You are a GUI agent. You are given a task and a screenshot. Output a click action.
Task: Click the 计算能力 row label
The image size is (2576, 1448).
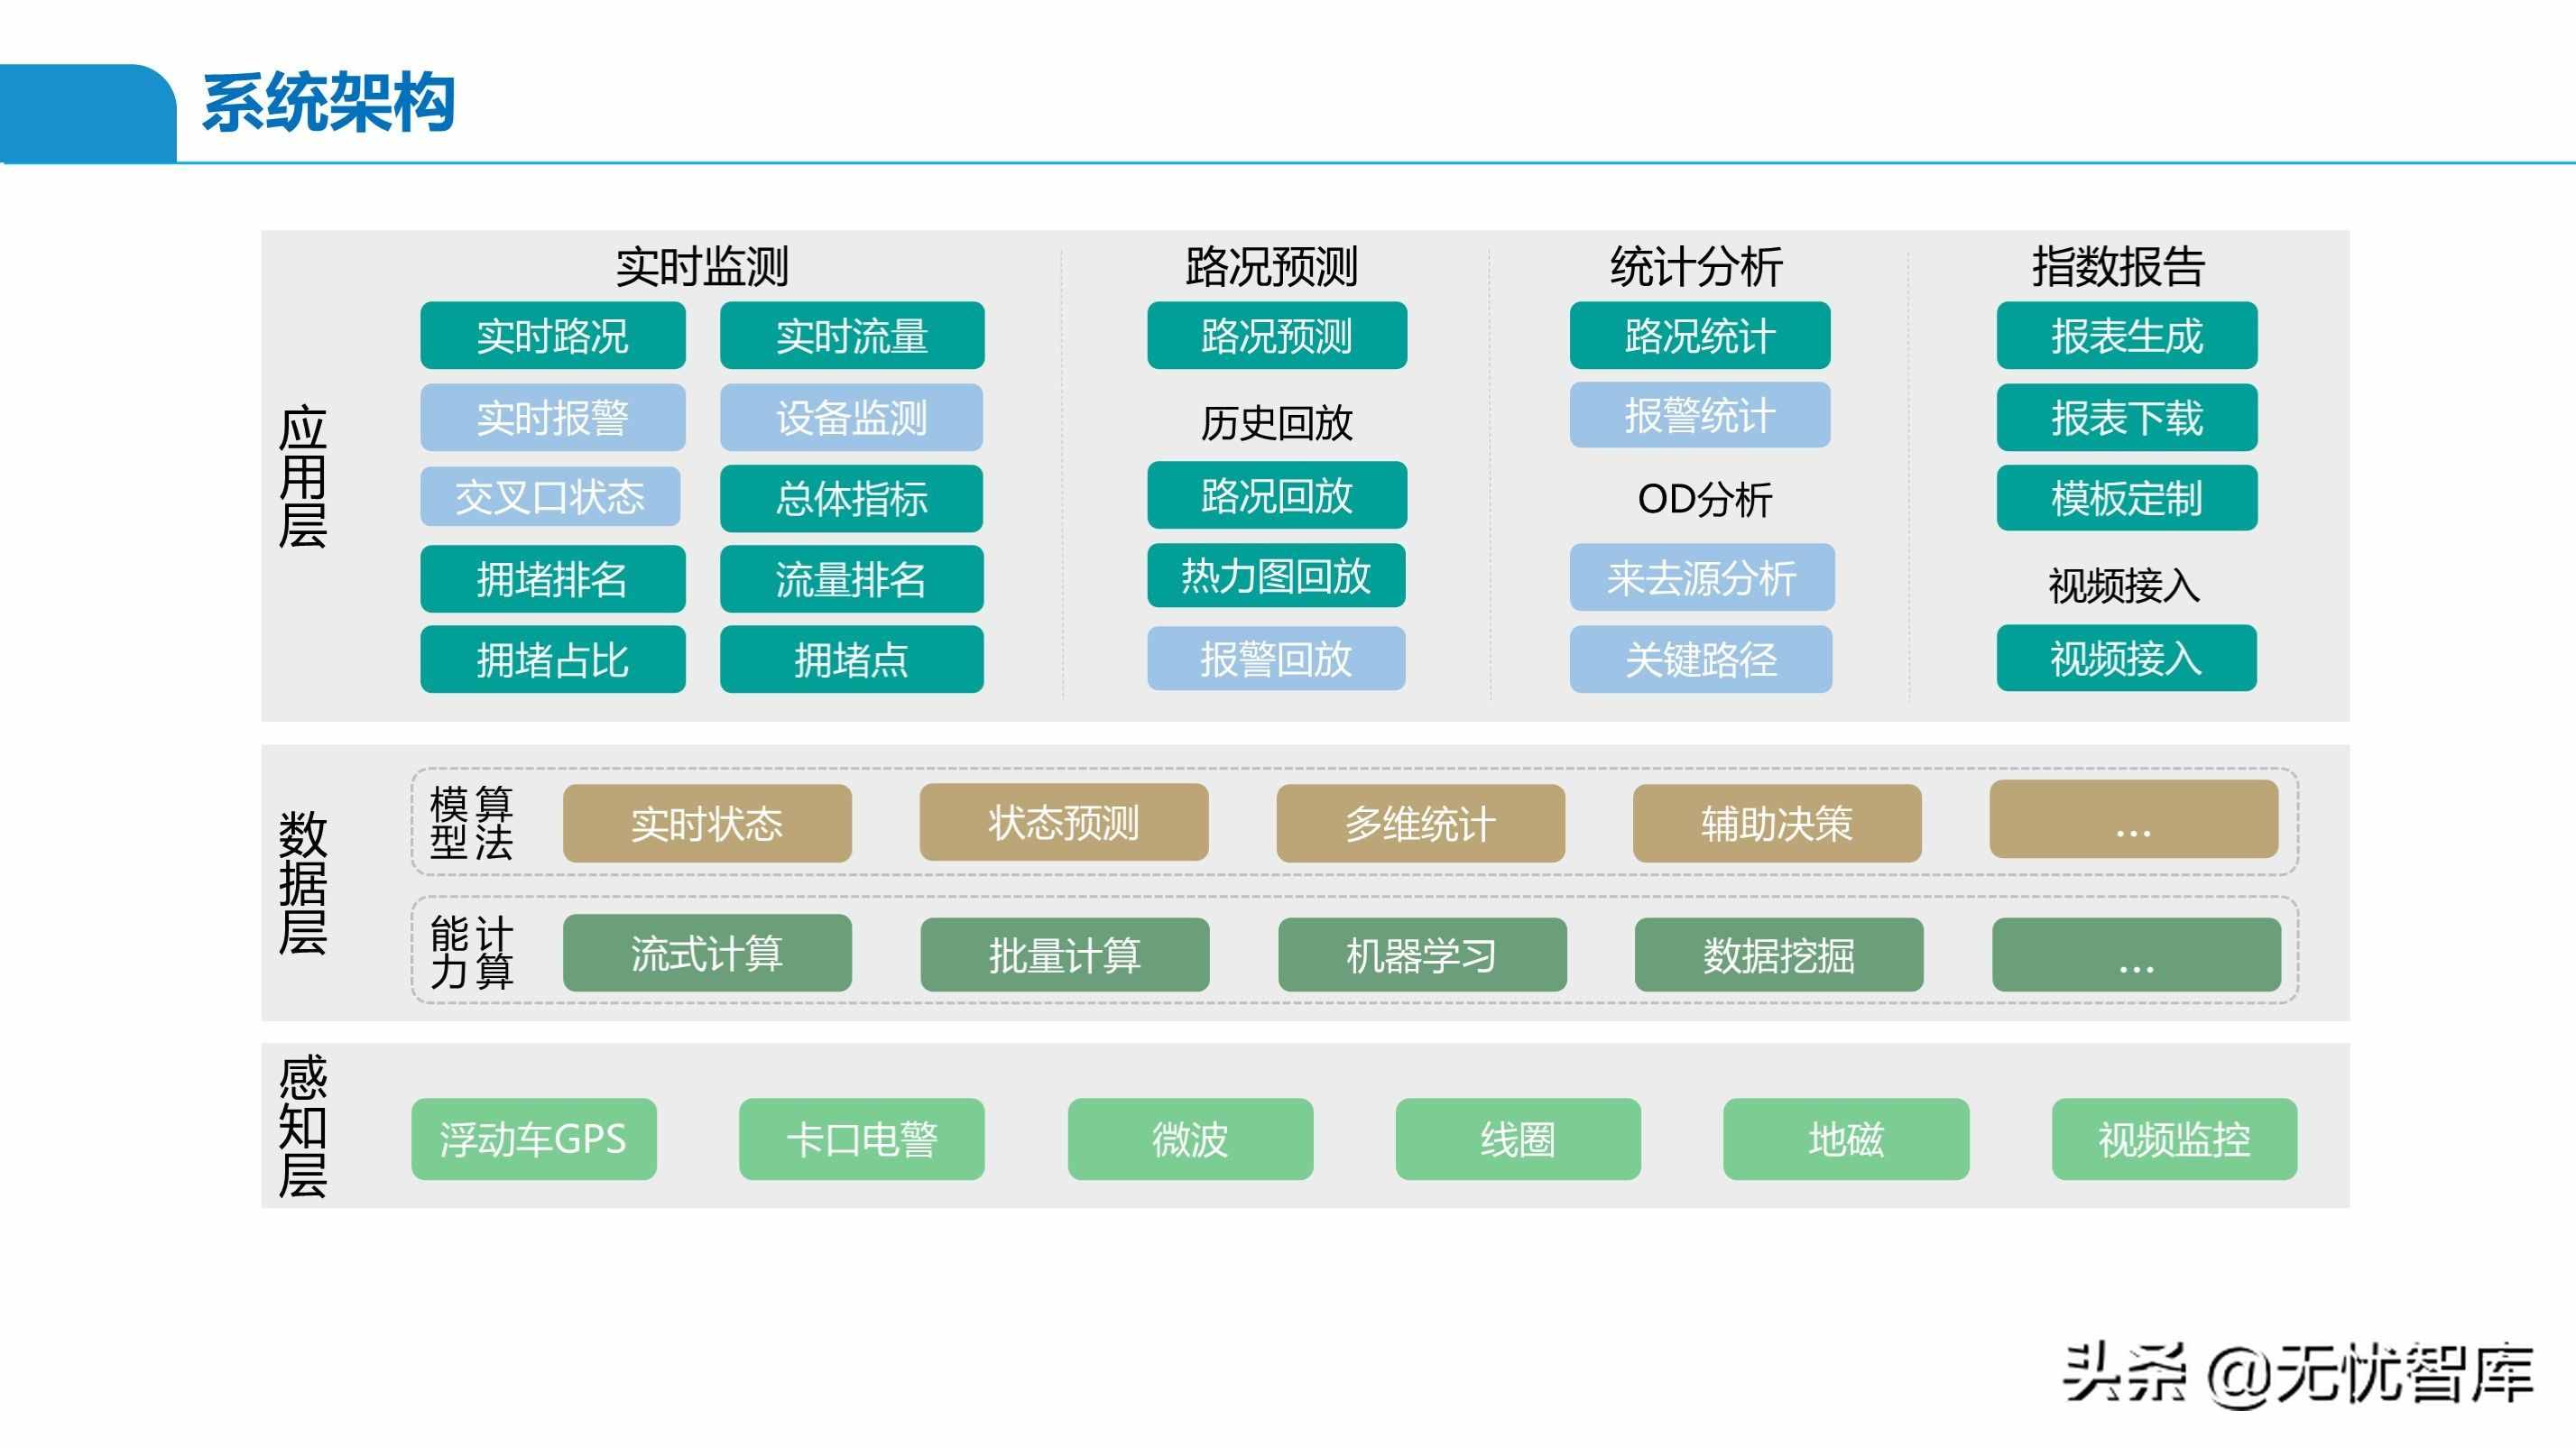471,952
